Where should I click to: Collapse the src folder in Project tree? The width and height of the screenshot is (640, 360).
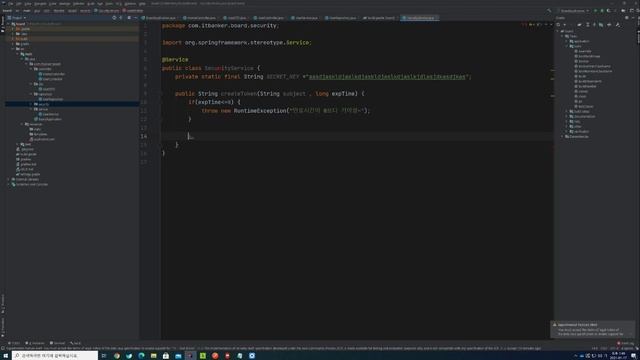click(x=13, y=49)
